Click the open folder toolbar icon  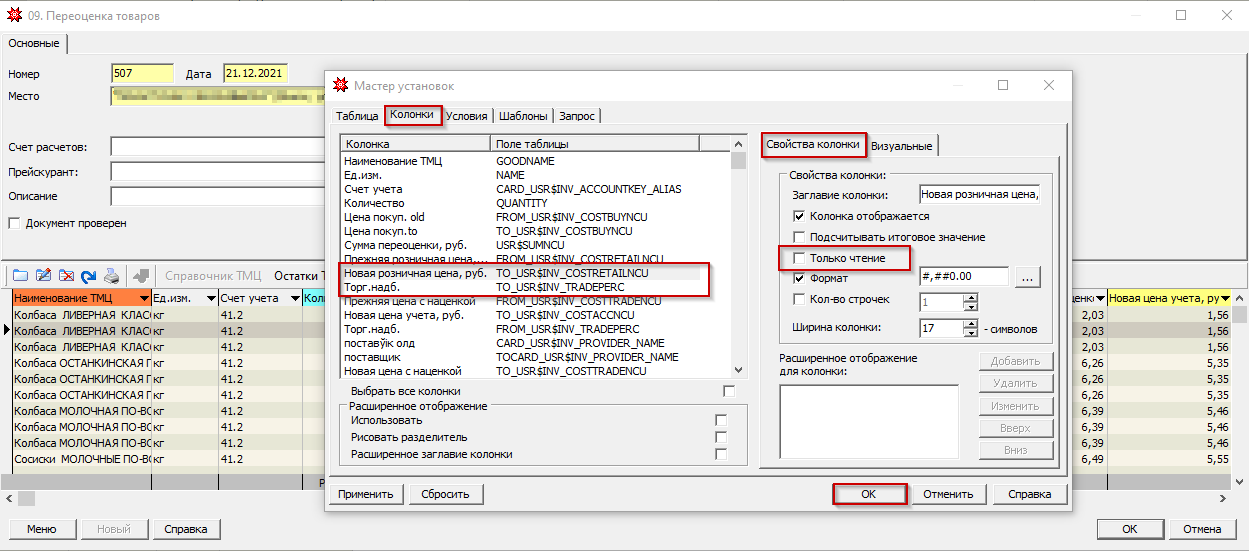click(x=20, y=276)
